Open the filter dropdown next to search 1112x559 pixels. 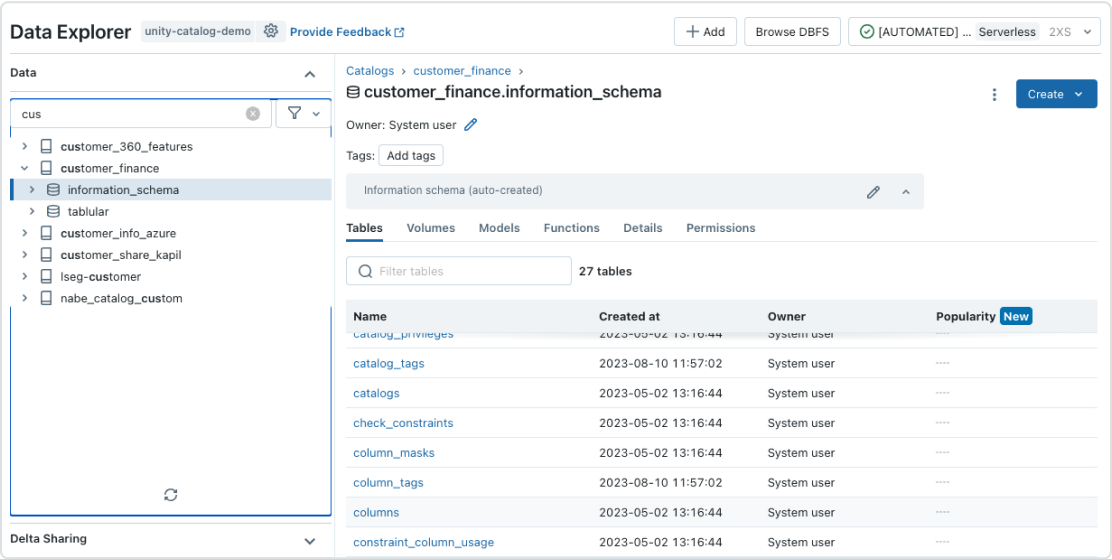click(304, 114)
